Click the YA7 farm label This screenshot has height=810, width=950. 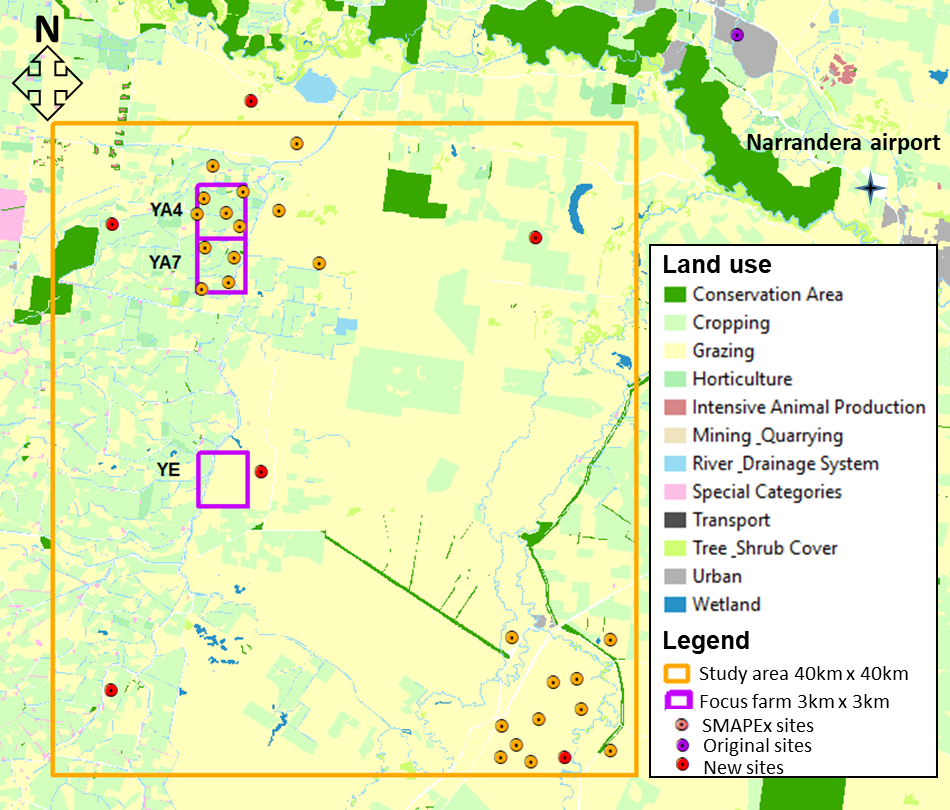[165, 262]
